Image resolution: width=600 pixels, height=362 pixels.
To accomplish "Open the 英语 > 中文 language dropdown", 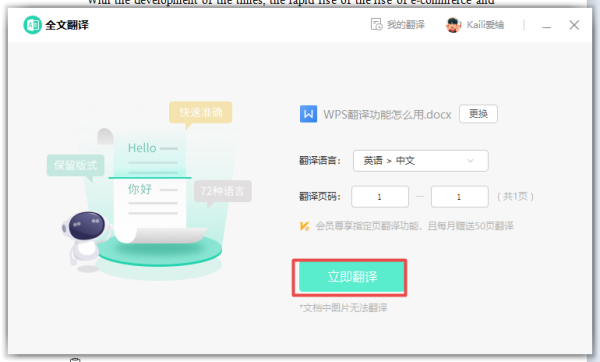I will point(421,161).
